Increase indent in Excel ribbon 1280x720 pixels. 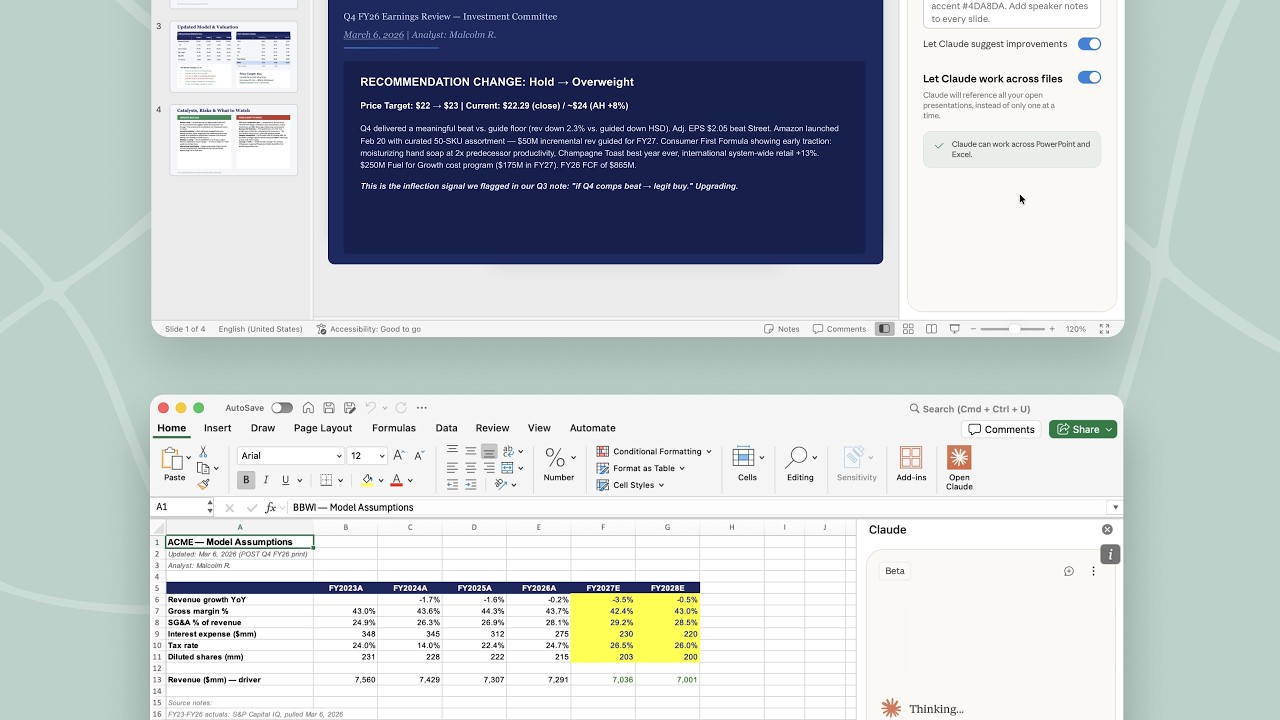pos(470,484)
